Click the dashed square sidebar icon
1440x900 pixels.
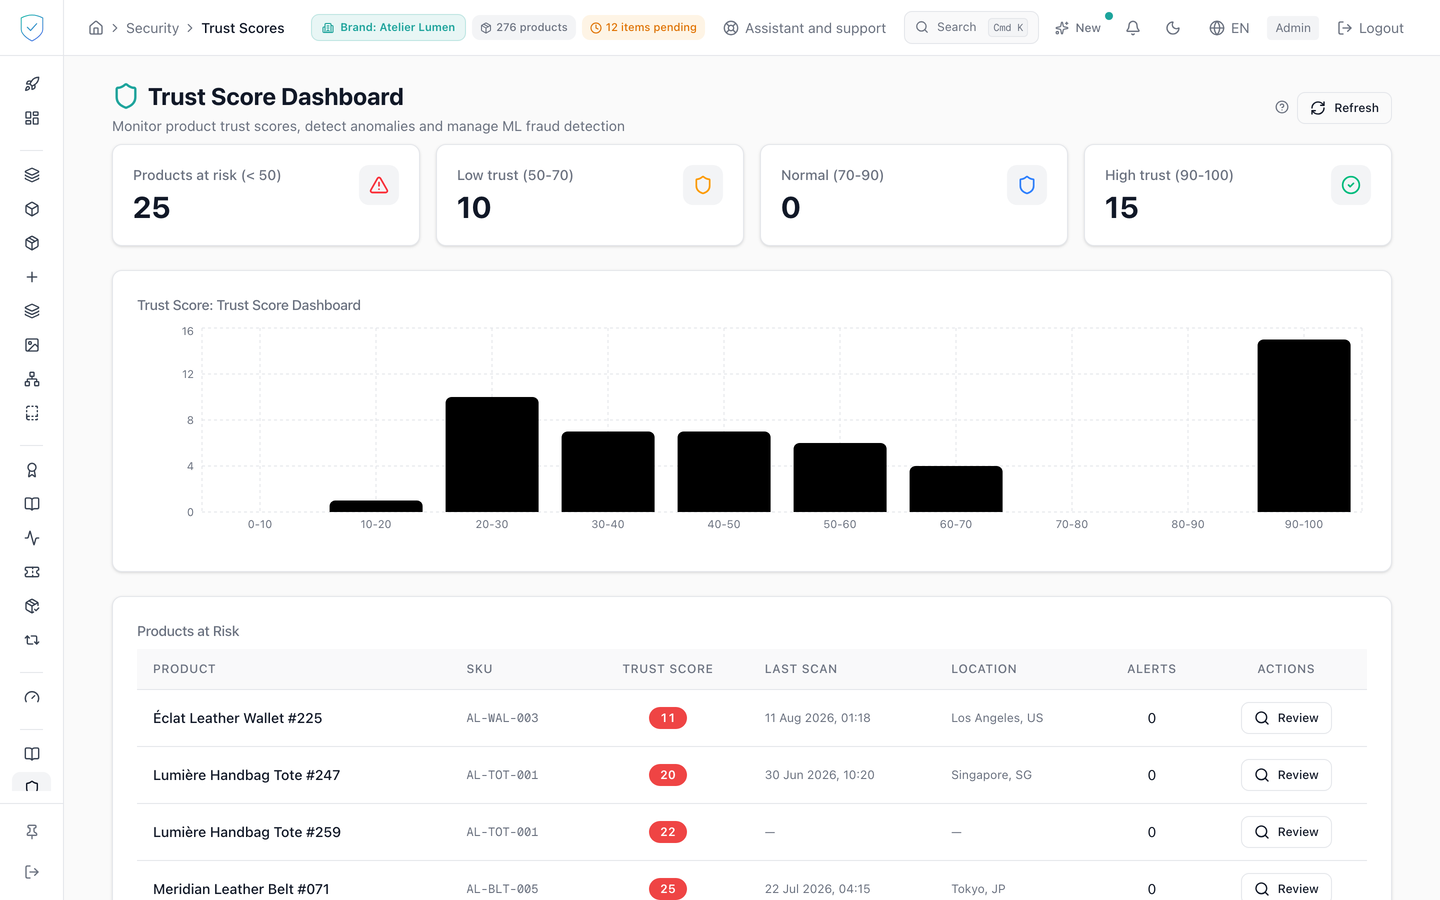(32, 413)
